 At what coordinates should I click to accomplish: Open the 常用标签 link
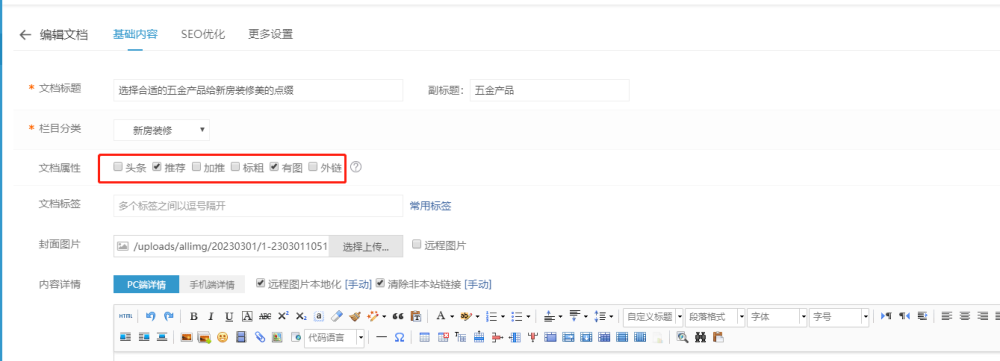[x=430, y=206]
